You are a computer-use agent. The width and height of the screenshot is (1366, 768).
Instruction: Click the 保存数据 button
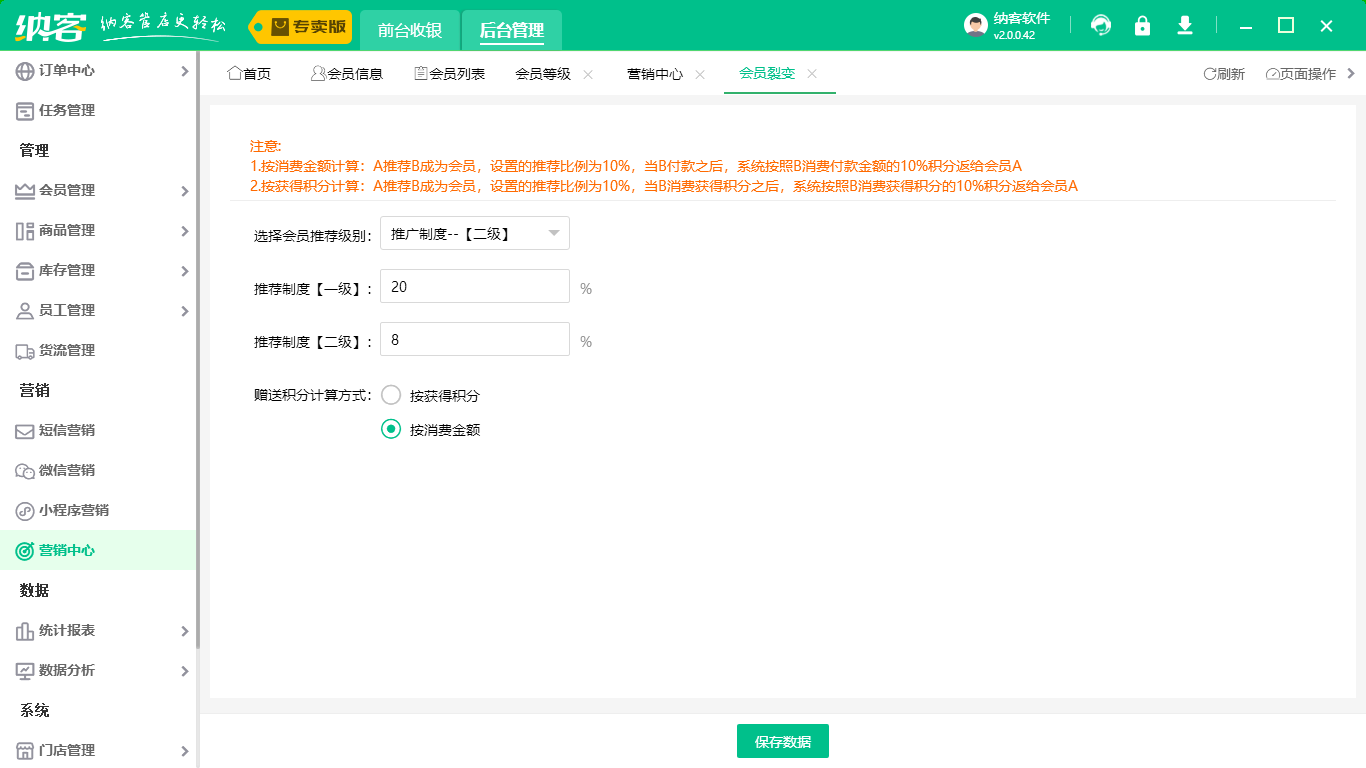[782, 740]
